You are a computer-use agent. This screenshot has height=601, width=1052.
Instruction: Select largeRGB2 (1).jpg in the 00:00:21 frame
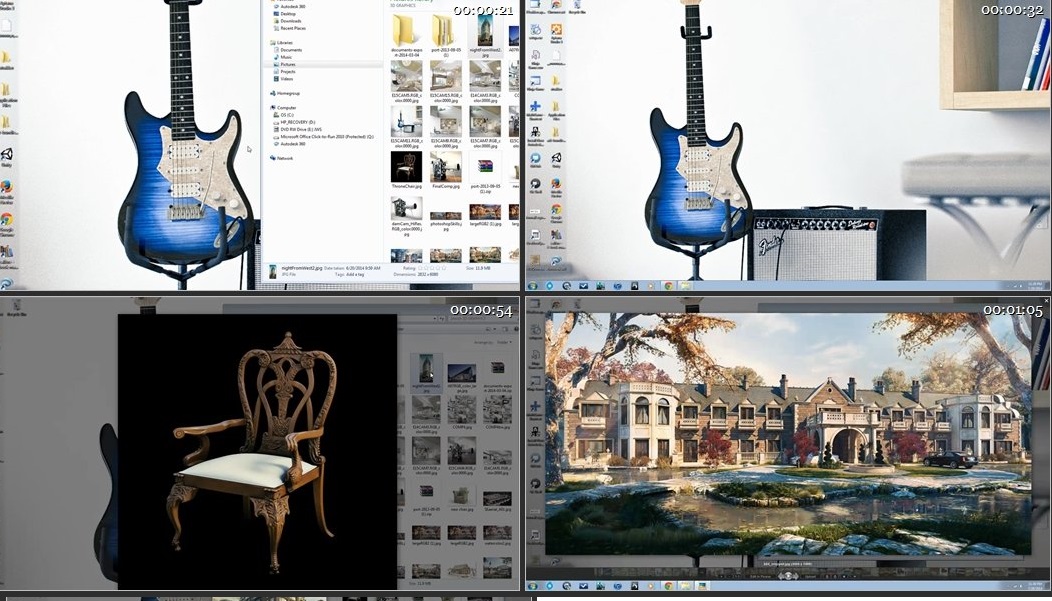484,213
